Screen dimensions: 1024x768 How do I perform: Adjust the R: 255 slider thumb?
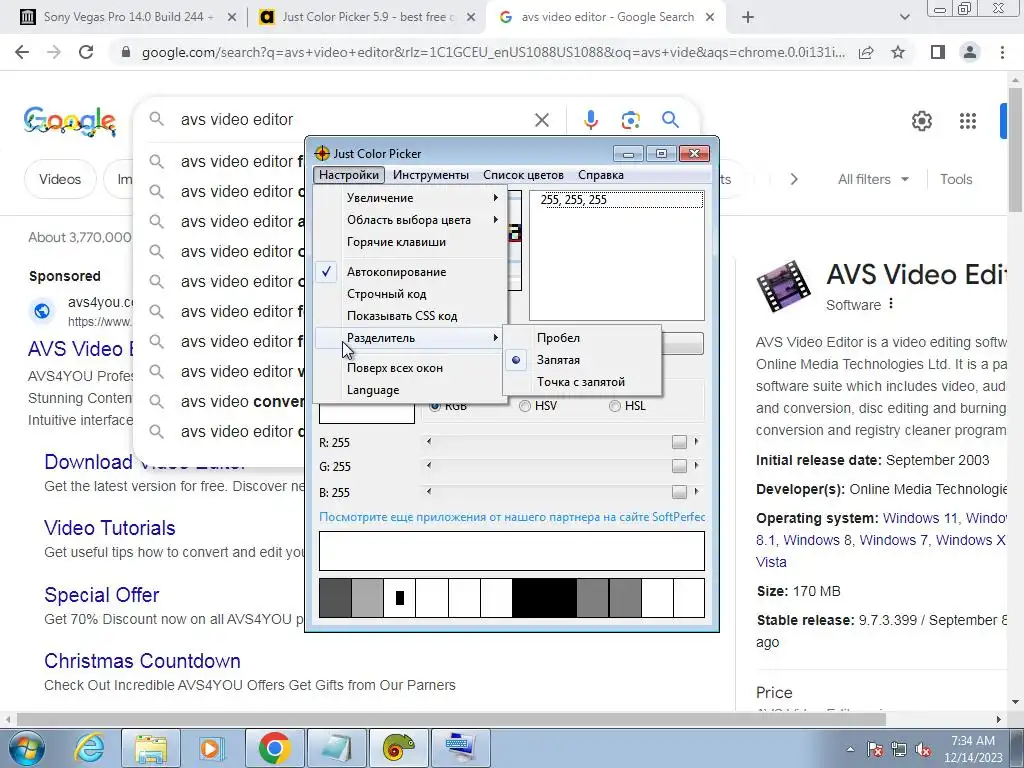[679, 442]
